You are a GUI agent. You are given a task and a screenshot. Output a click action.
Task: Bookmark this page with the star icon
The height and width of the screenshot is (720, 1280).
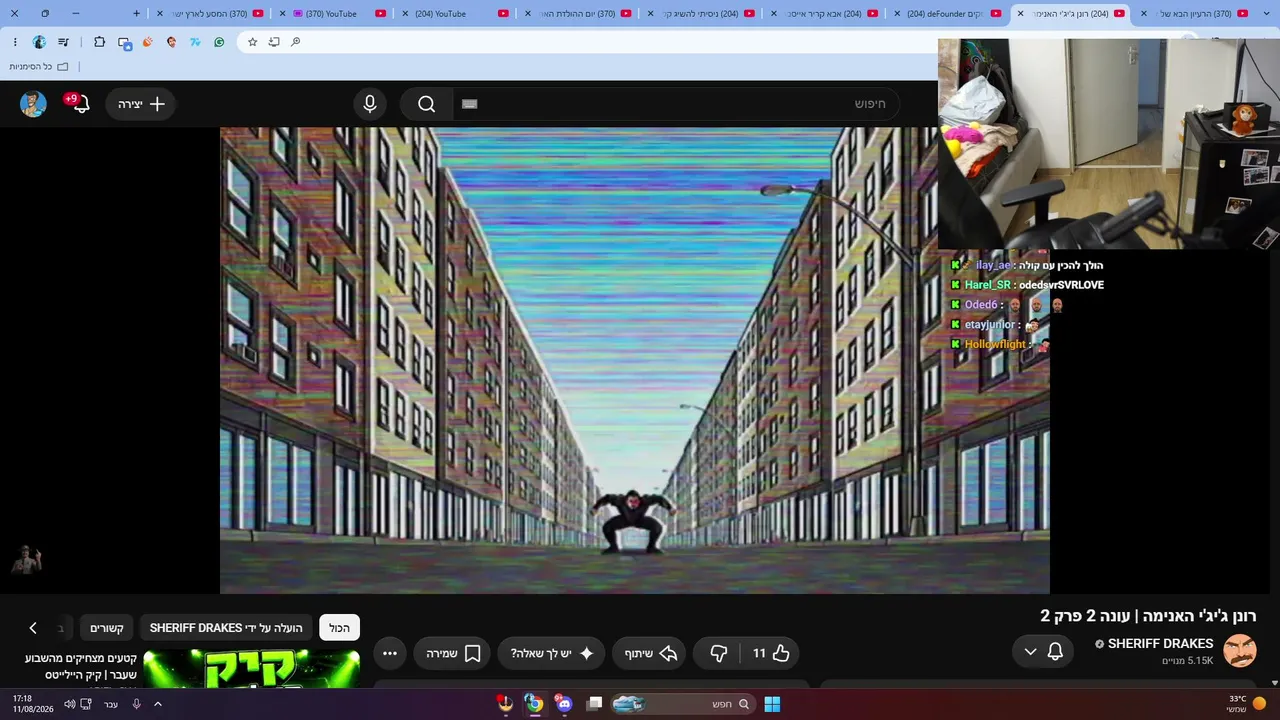[x=252, y=42]
